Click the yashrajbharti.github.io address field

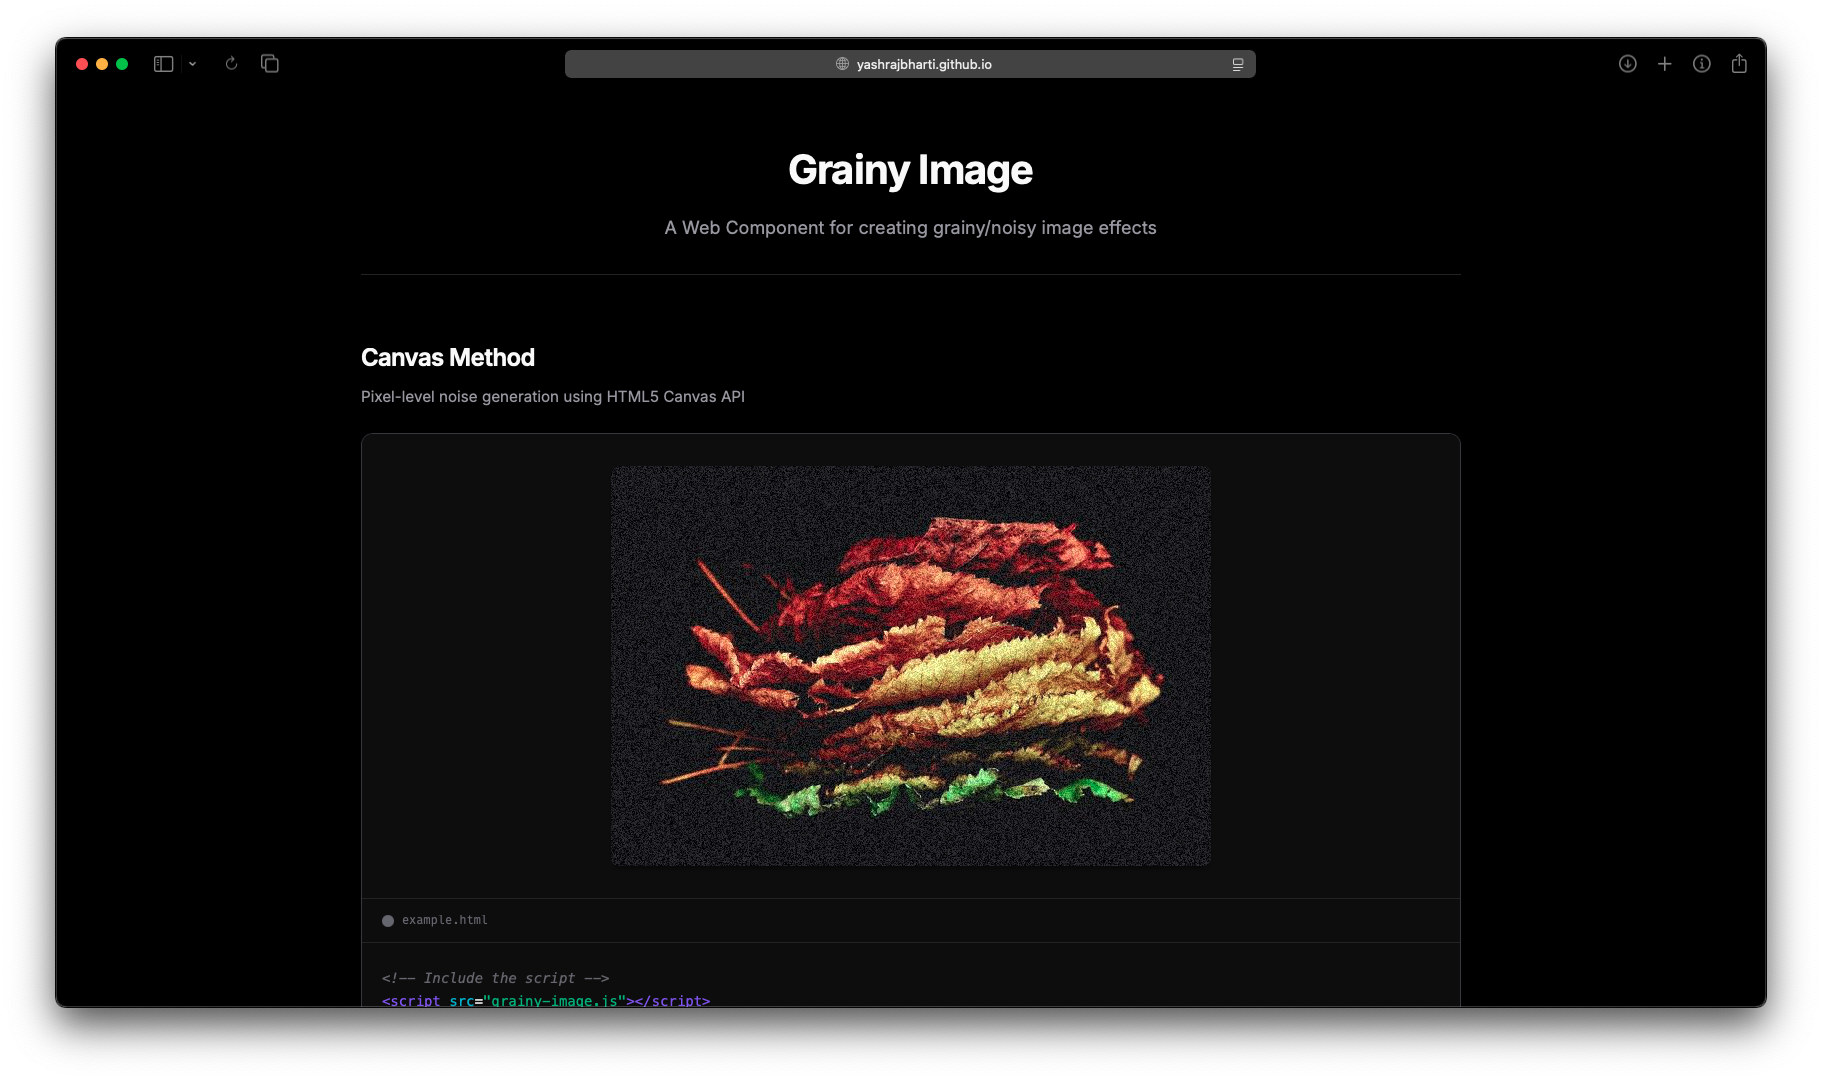910,64
